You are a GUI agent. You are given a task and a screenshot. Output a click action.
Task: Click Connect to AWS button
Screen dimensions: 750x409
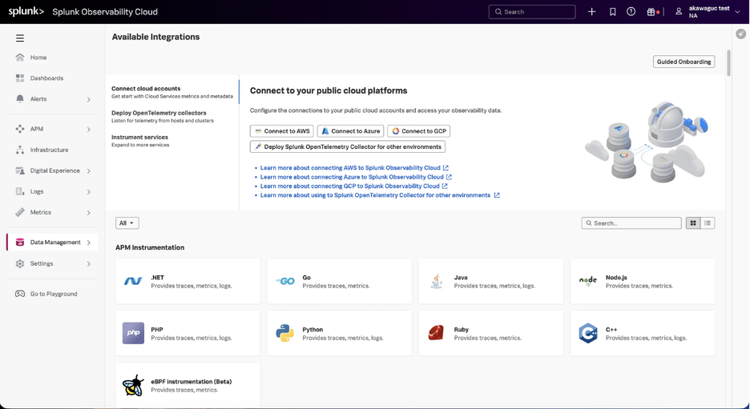282,131
